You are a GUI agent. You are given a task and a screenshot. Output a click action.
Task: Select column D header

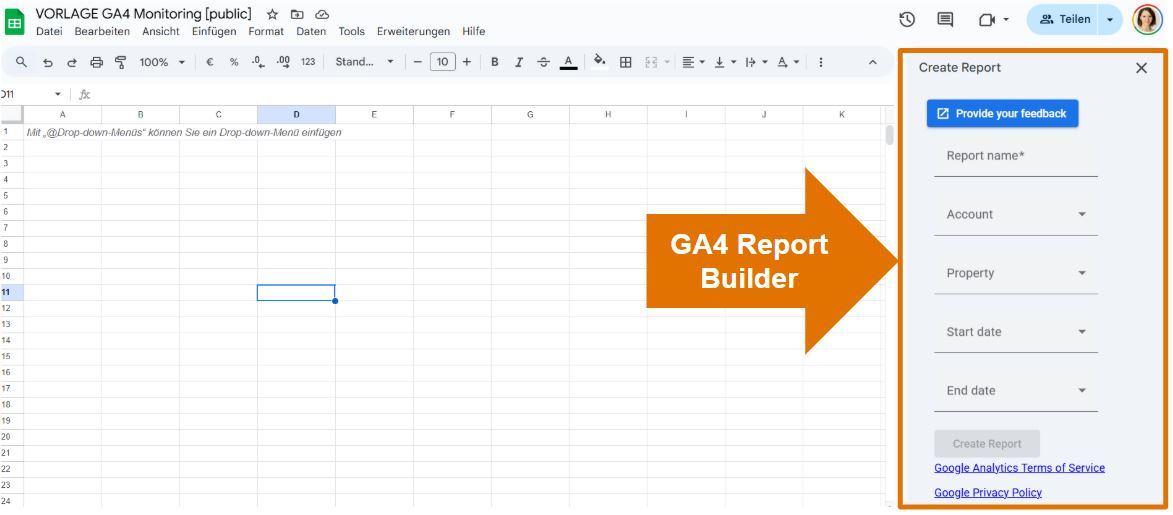click(296, 115)
